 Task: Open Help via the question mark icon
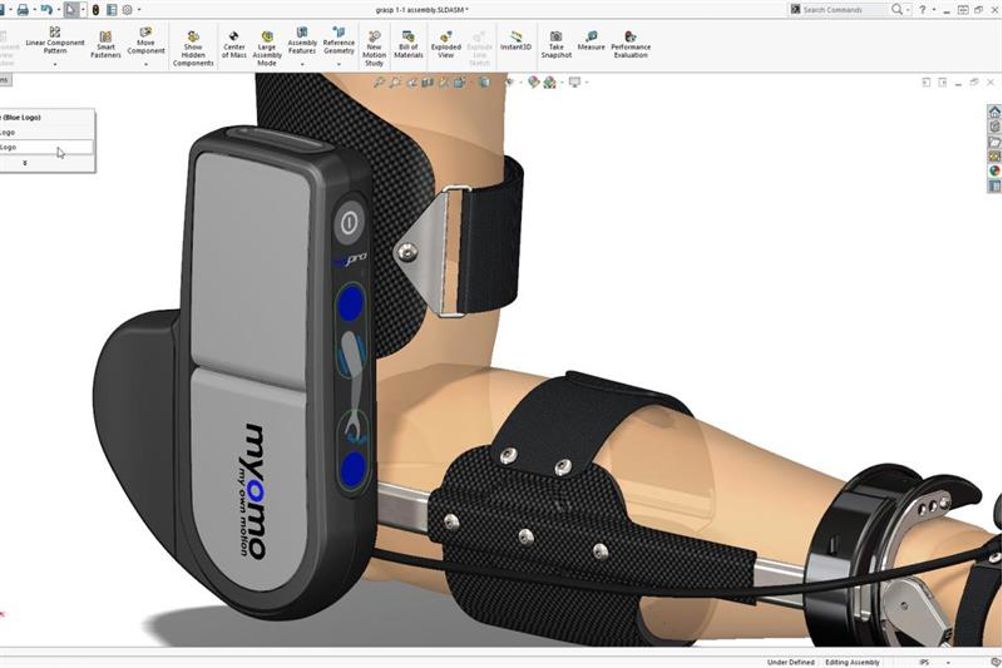click(922, 10)
